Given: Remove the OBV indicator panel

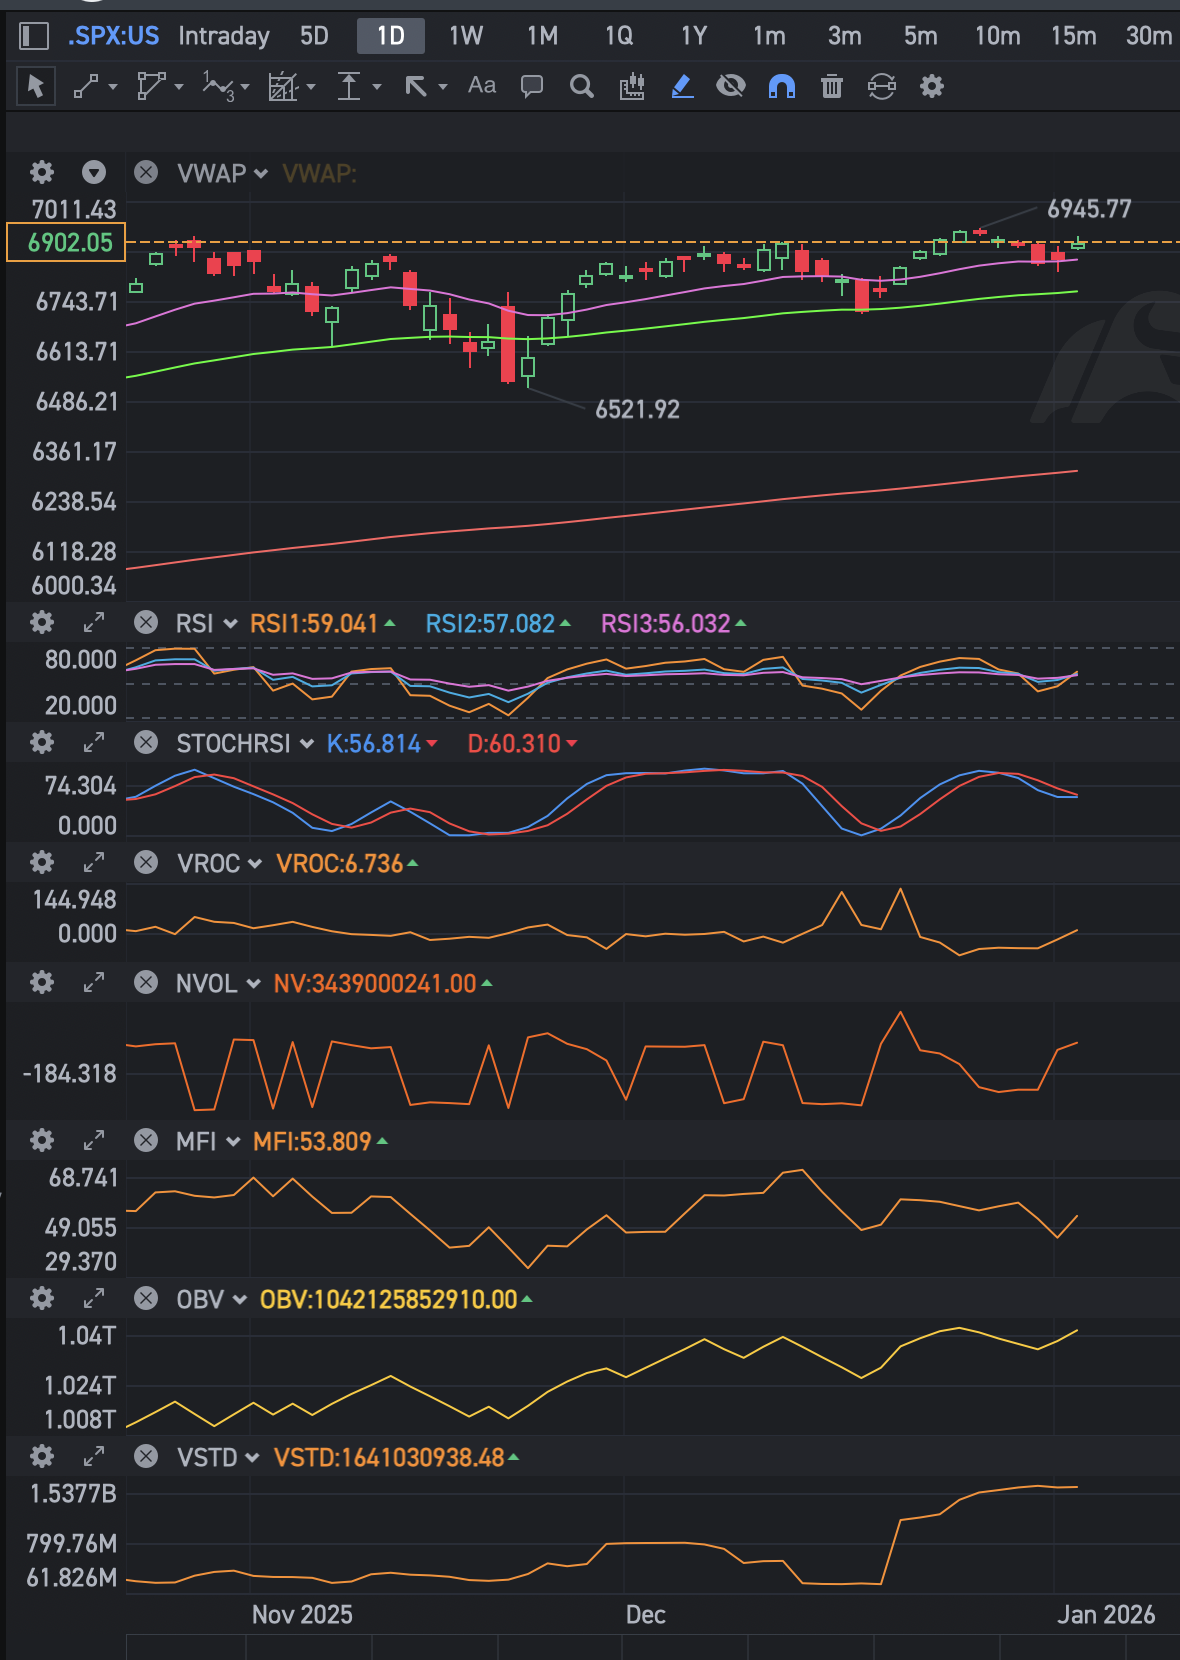Looking at the screenshot, I should [x=146, y=1299].
